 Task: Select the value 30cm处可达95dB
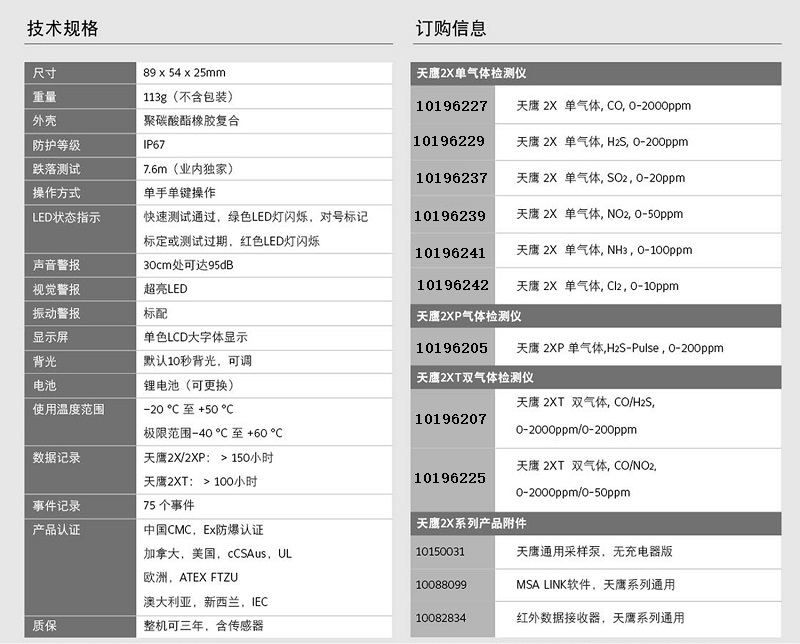coord(188,265)
